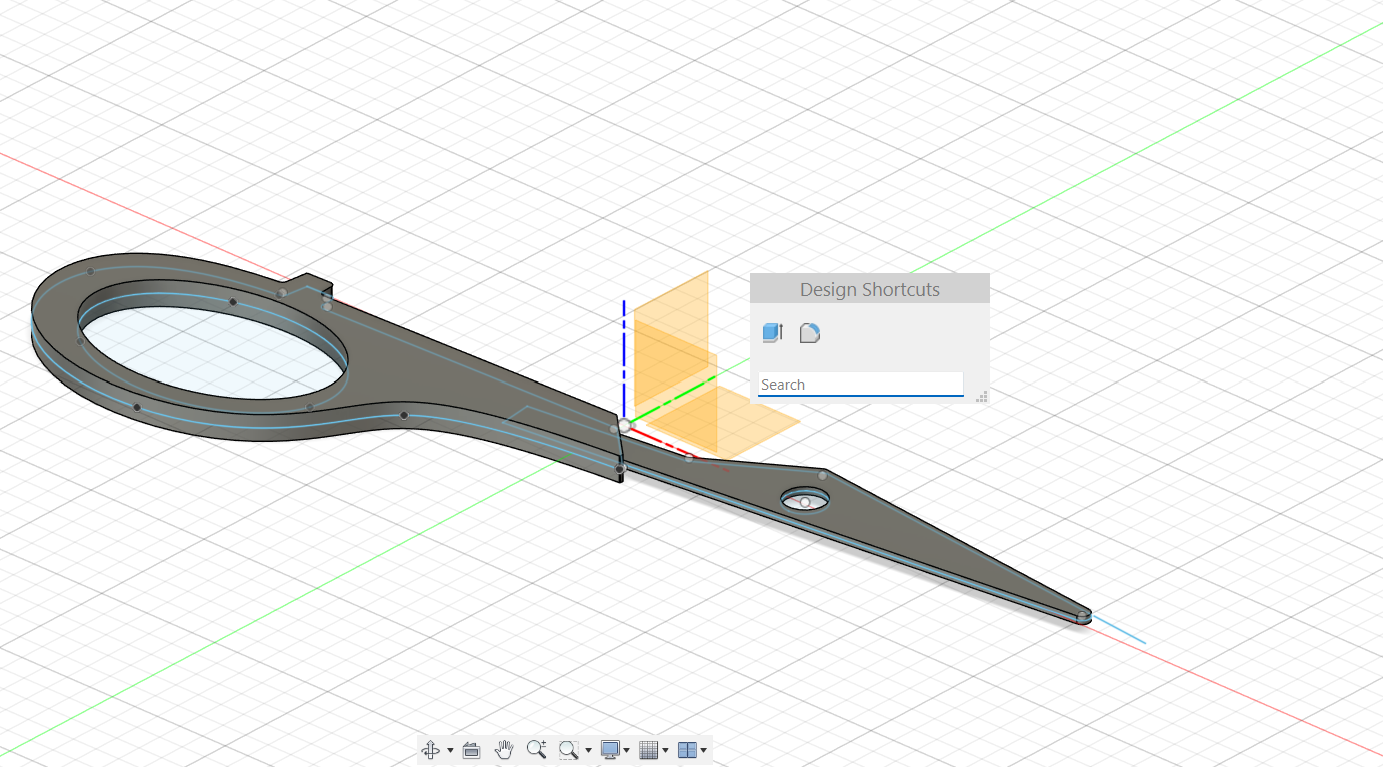
Task: Select the Zoom magnifier tool
Action: pos(537,749)
